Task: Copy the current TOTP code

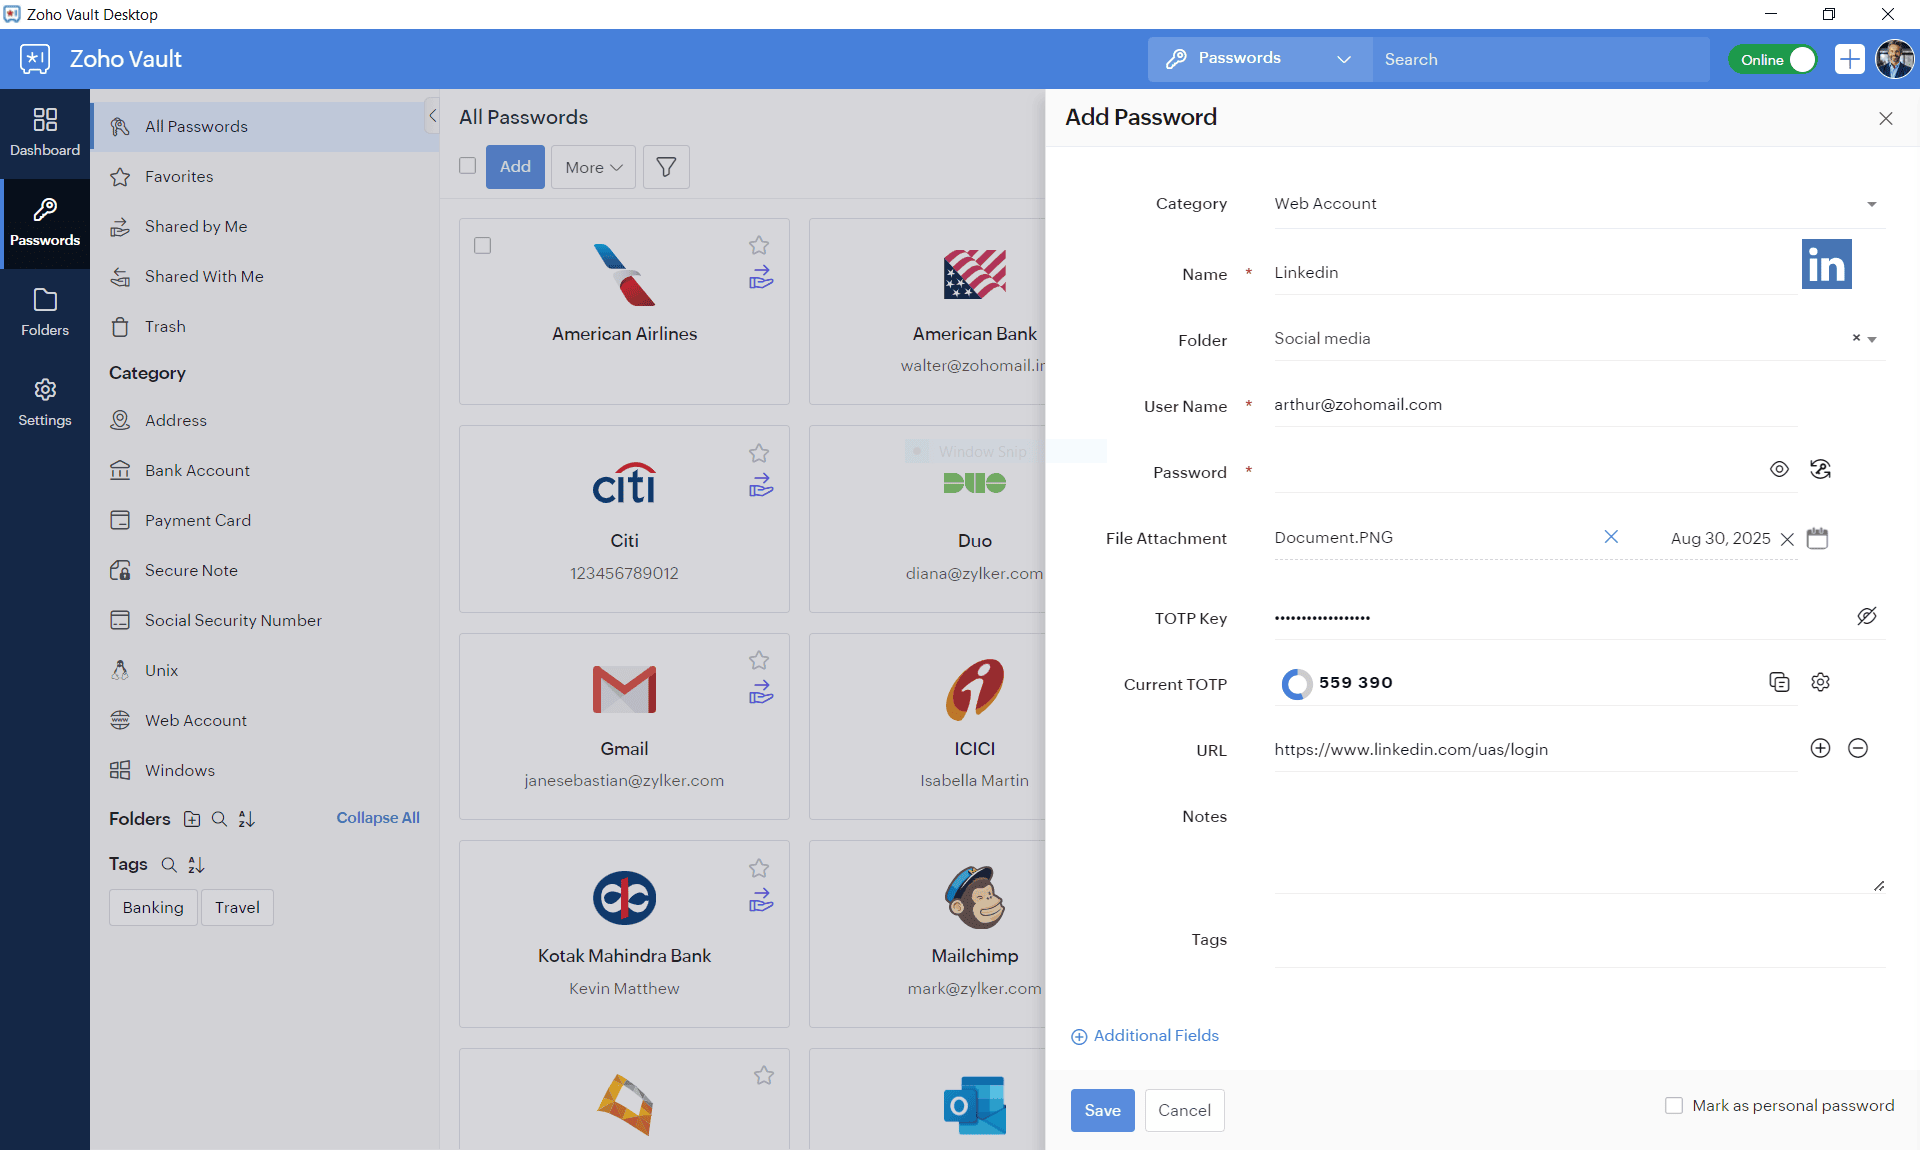Action: click(x=1779, y=682)
